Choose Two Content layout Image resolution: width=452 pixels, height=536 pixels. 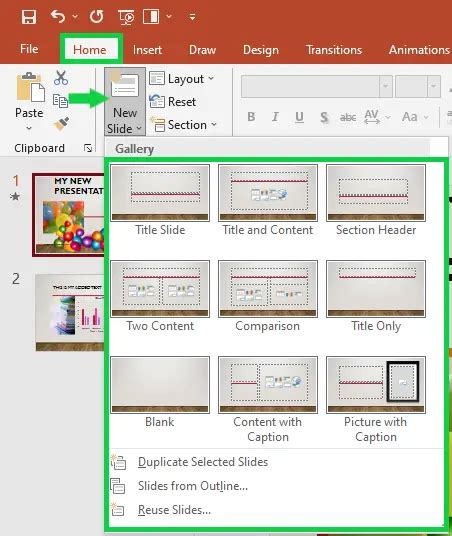point(160,296)
